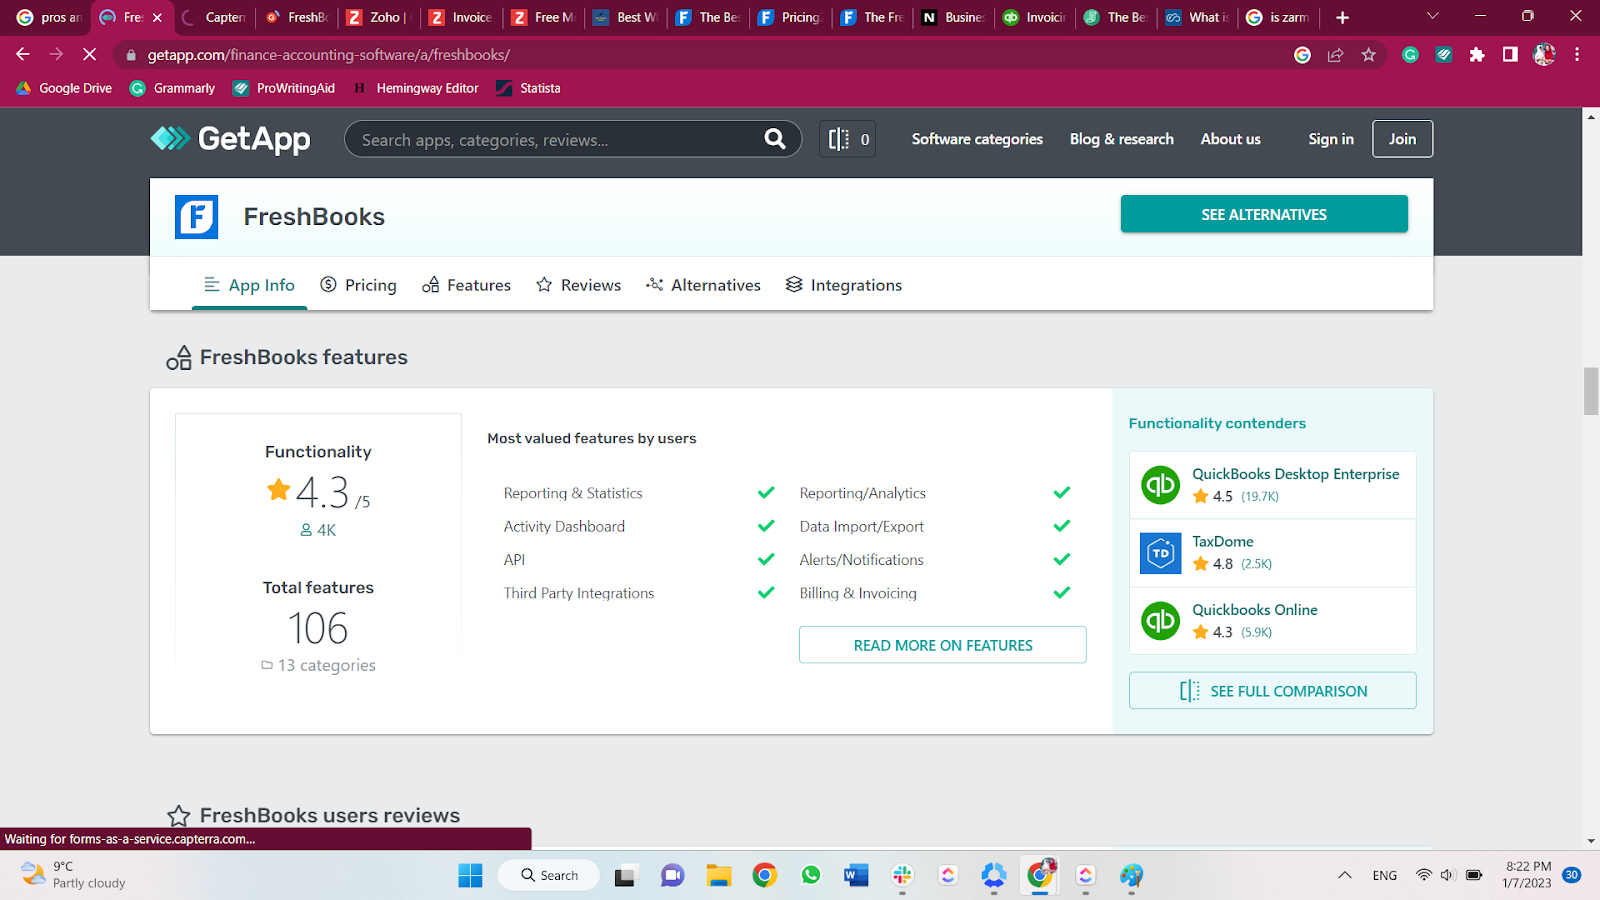Viewport: 1600px width, 900px height.
Task: Open the Hemingway Editor bookmark
Action: coord(415,88)
